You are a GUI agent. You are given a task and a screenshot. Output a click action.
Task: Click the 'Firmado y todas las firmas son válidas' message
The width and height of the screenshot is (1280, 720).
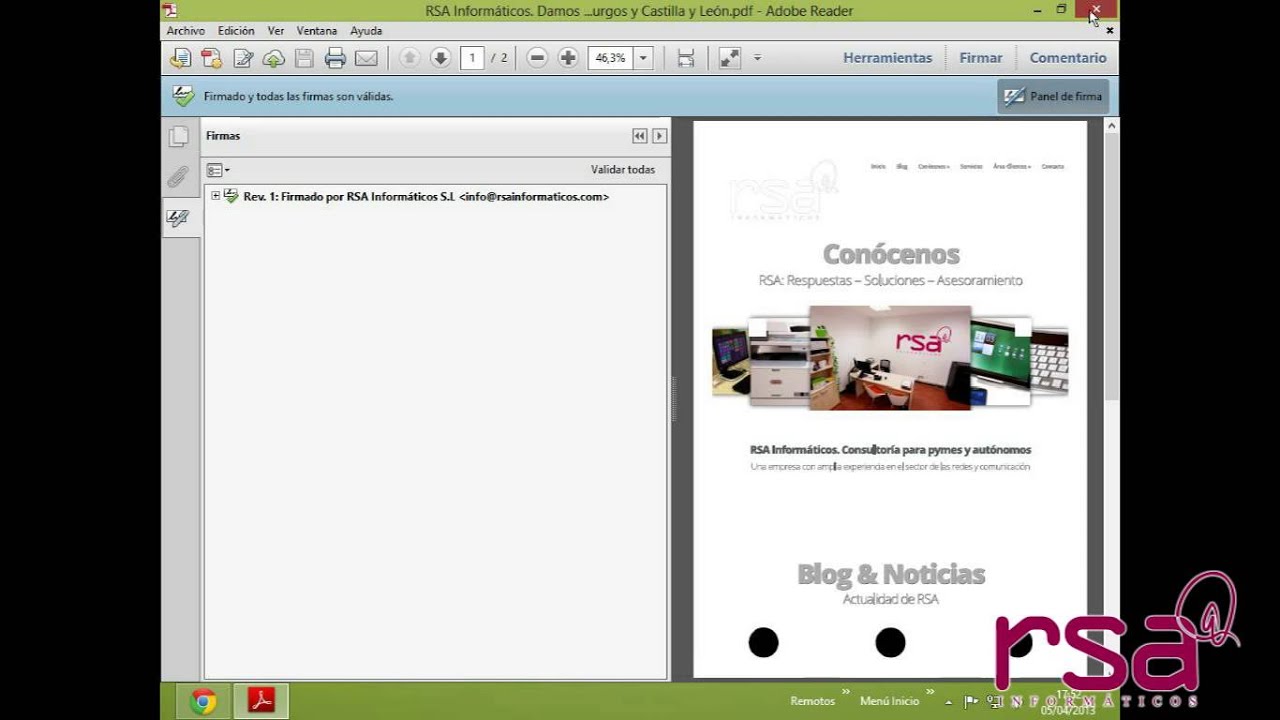(298, 97)
